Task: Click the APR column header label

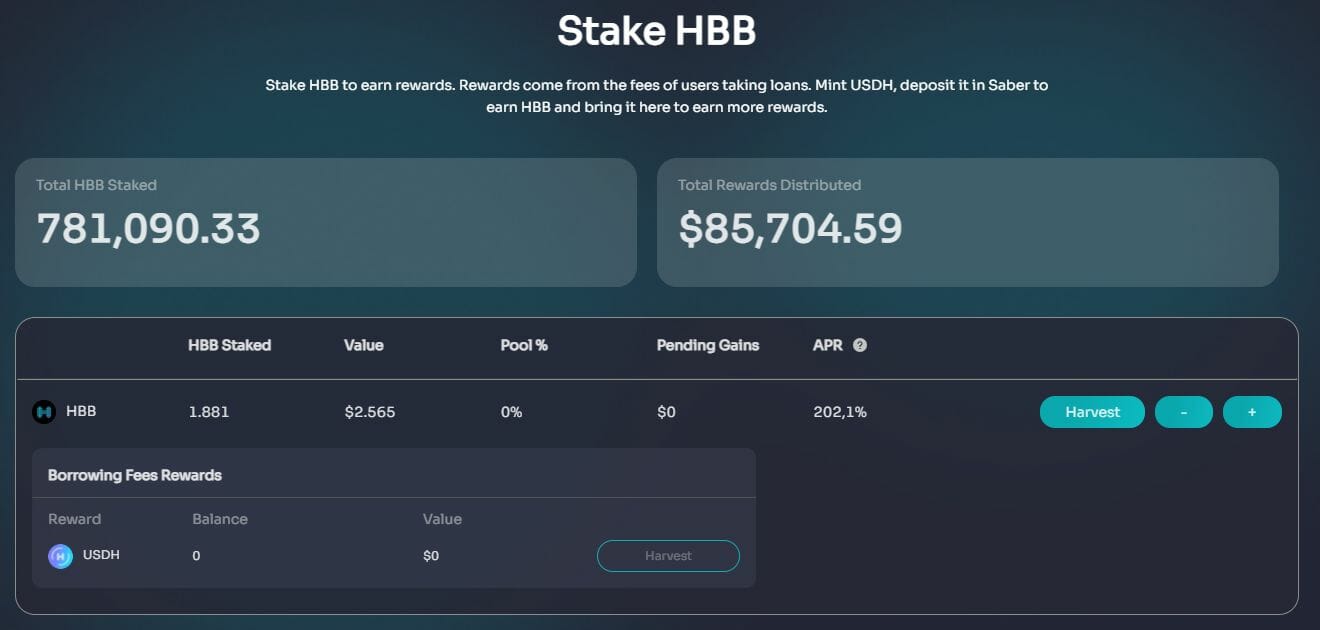Action: [x=827, y=345]
